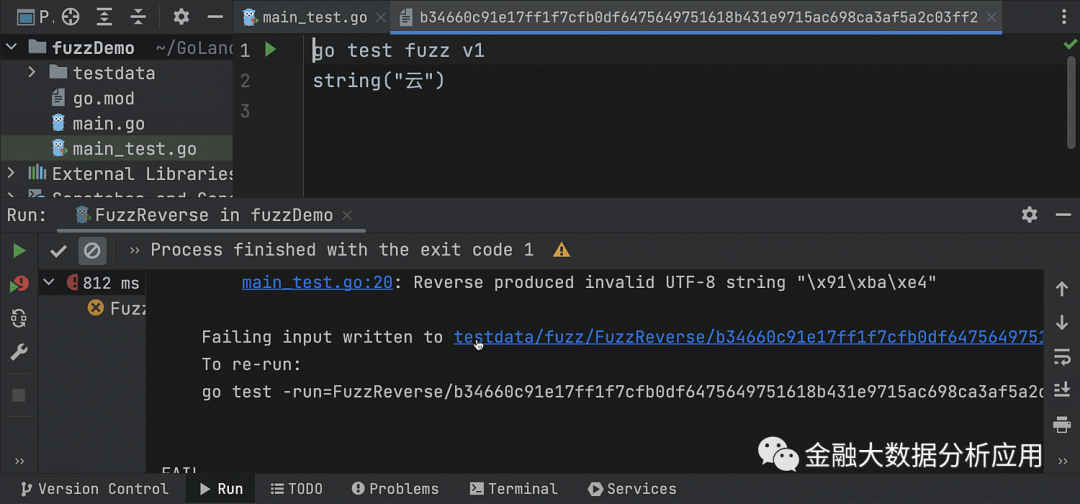This screenshot has height=504, width=1080.
Task: Toggle Show Ignored tests button
Action: [x=92, y=250]
